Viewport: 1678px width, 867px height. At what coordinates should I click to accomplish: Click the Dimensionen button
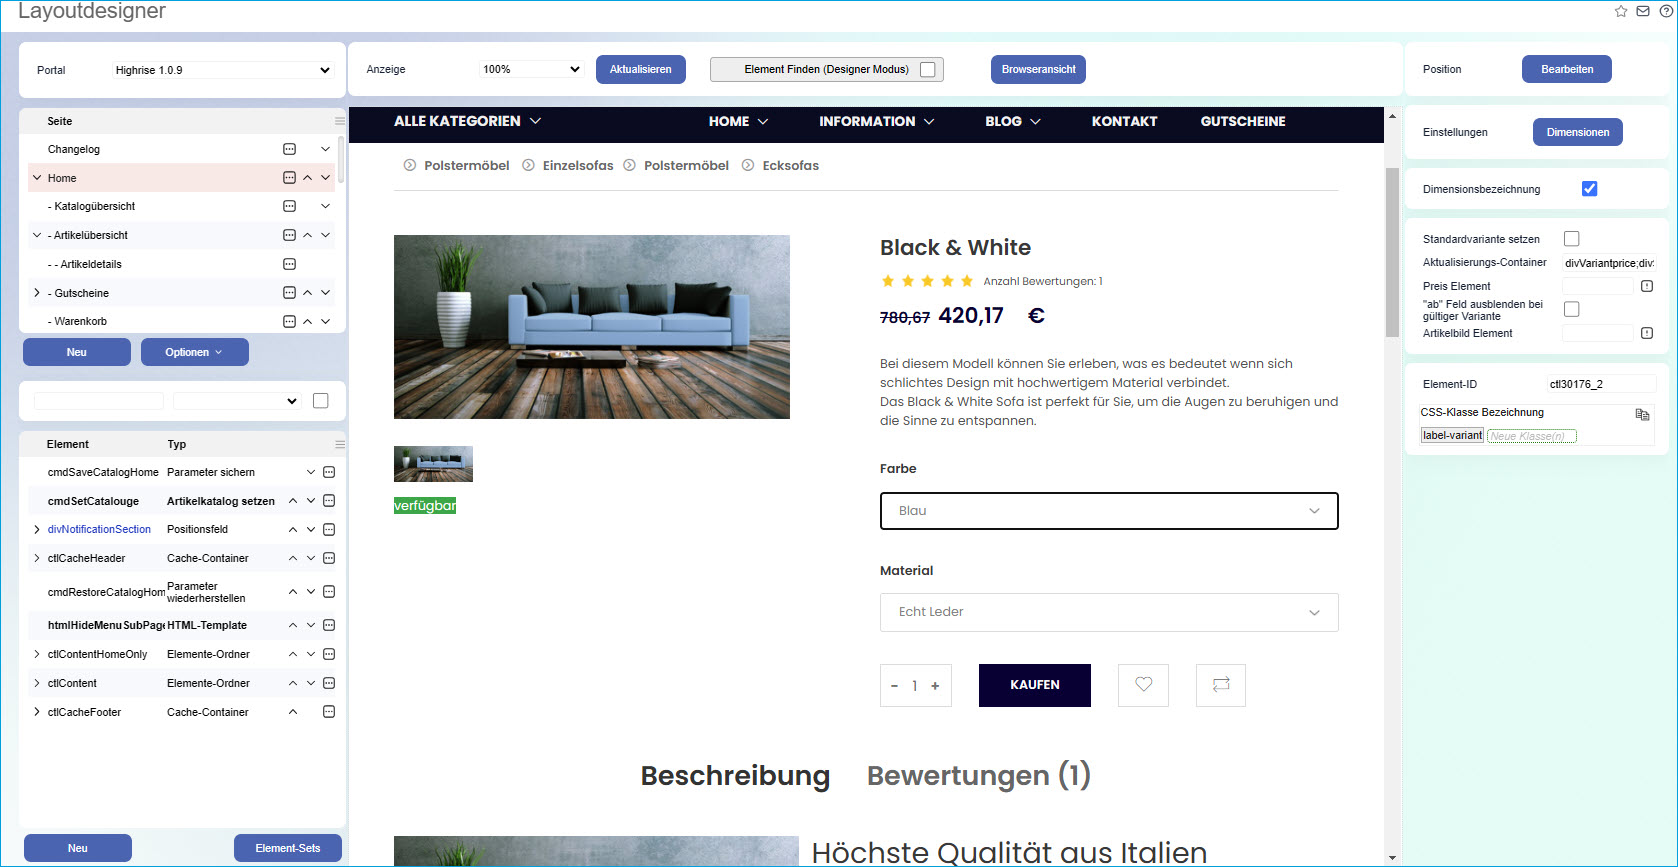click(x=1578, y=132)
